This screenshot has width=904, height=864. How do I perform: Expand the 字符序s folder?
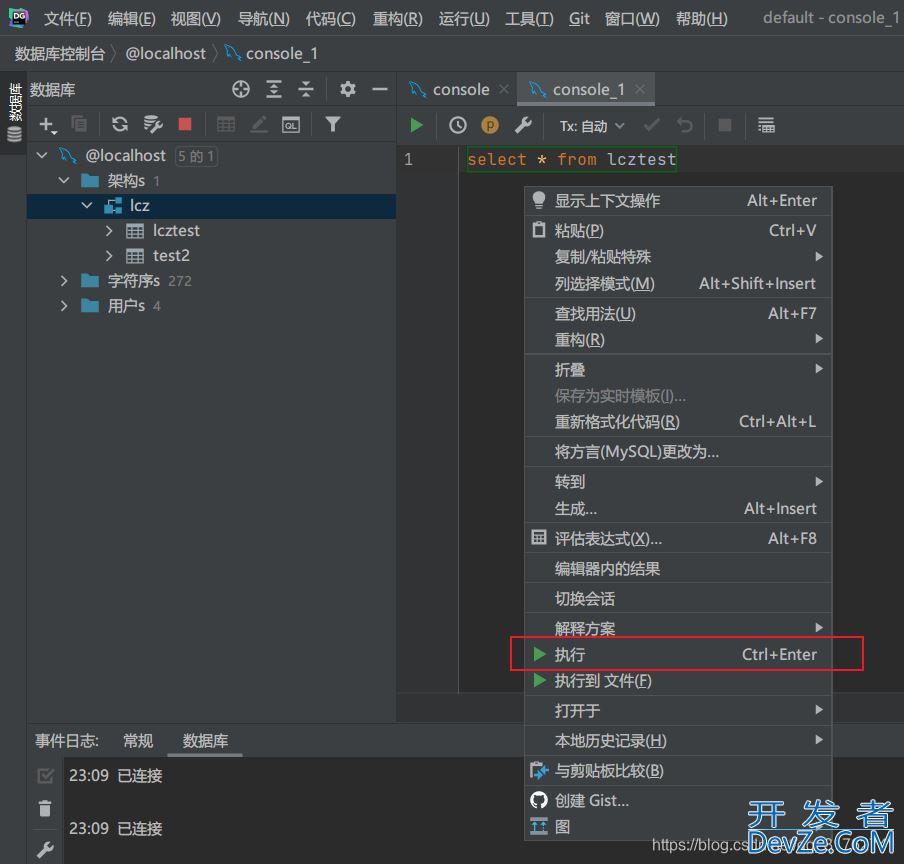click(64, 281)
